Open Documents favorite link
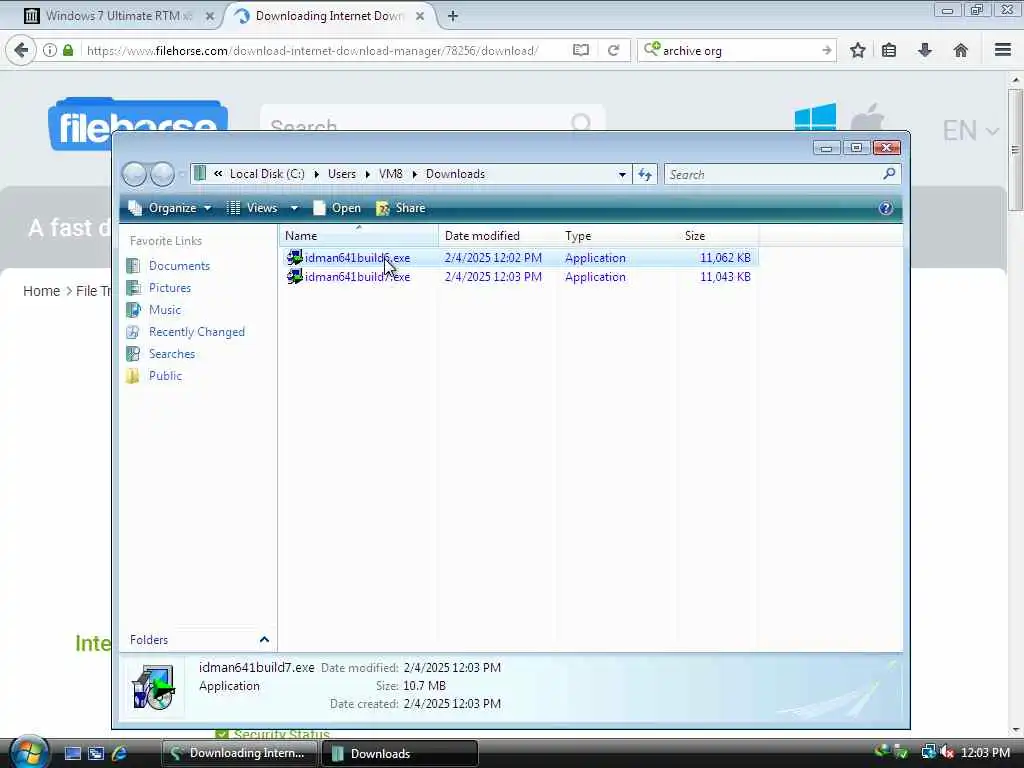This screenshot has width=1024, height=768. click(168, 266)
